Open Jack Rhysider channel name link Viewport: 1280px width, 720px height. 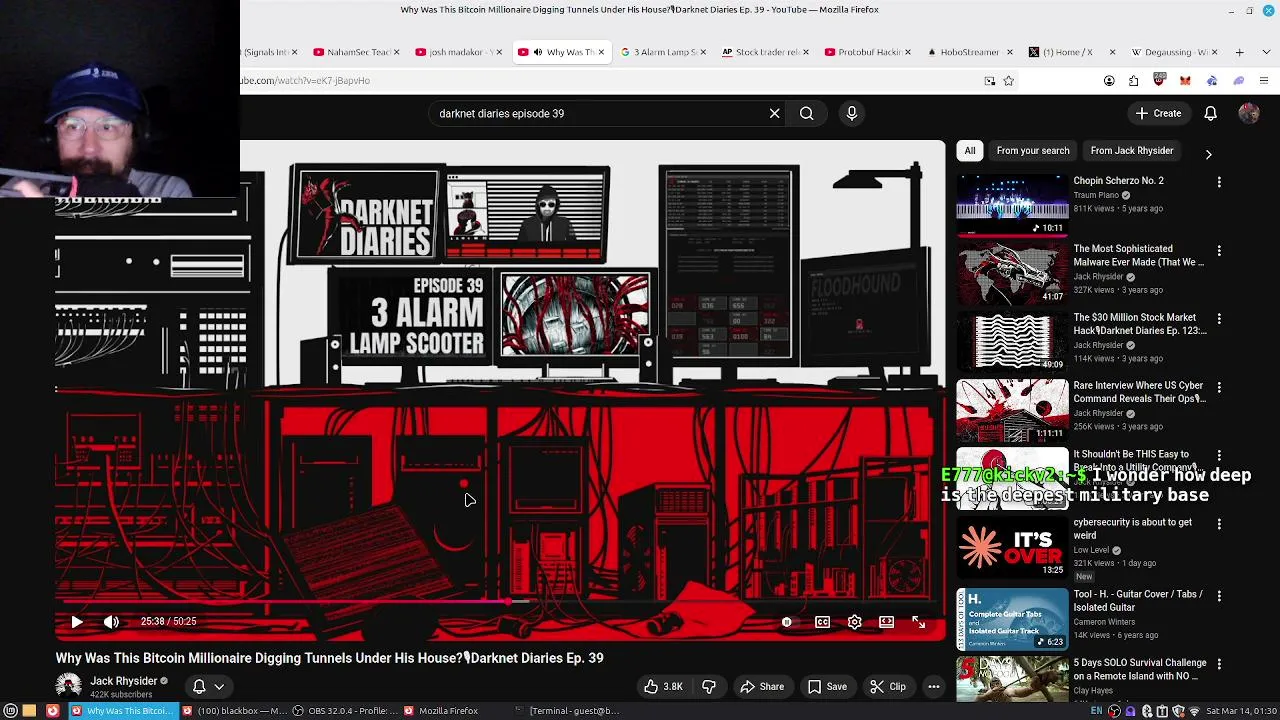pos(124,681)
